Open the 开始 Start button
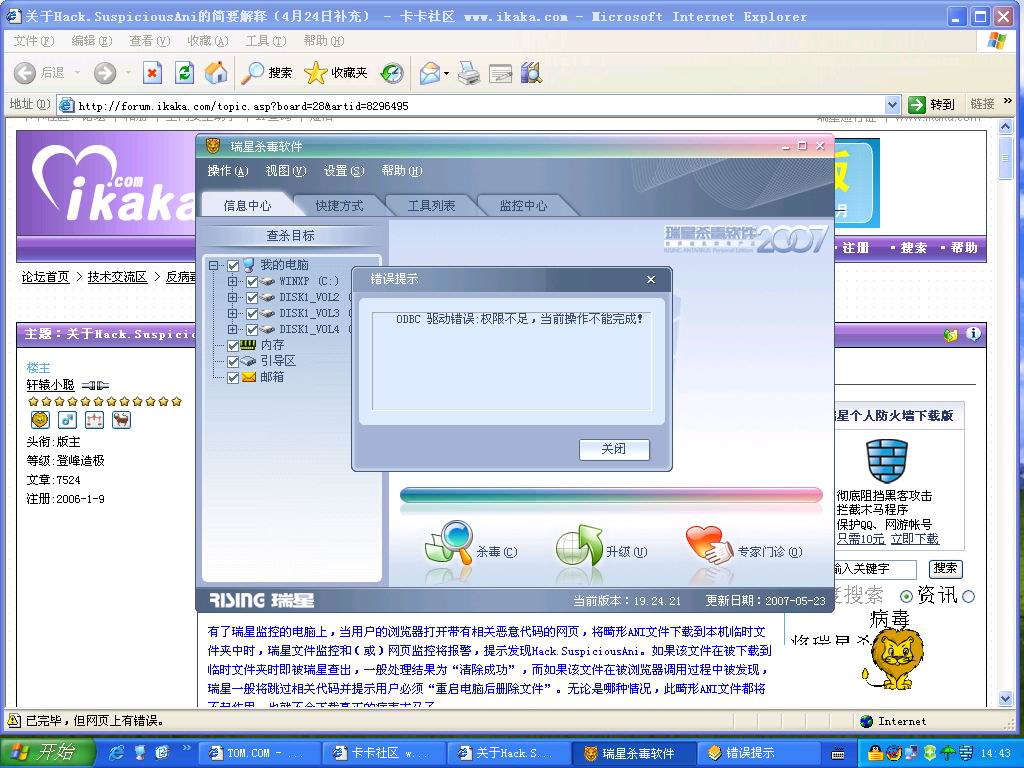The height and width of the screenshot is (768, 1024). [x=47, y=752]
